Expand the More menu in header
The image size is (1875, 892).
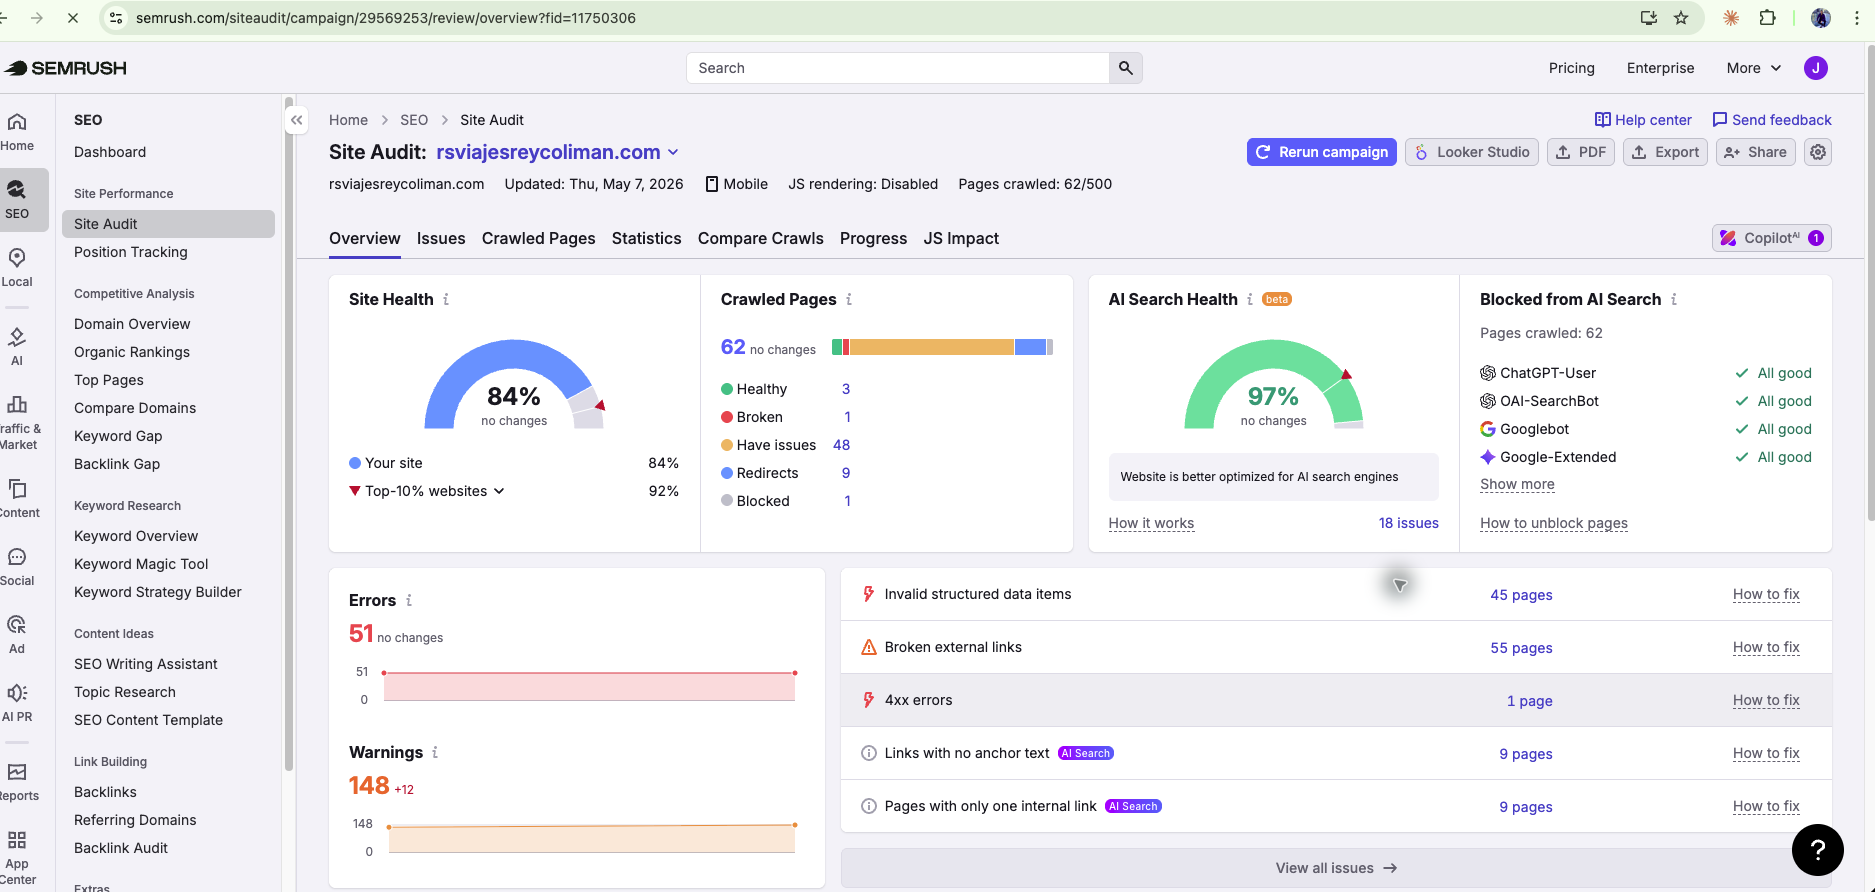pyautogui.click(x=1754, y=68)
